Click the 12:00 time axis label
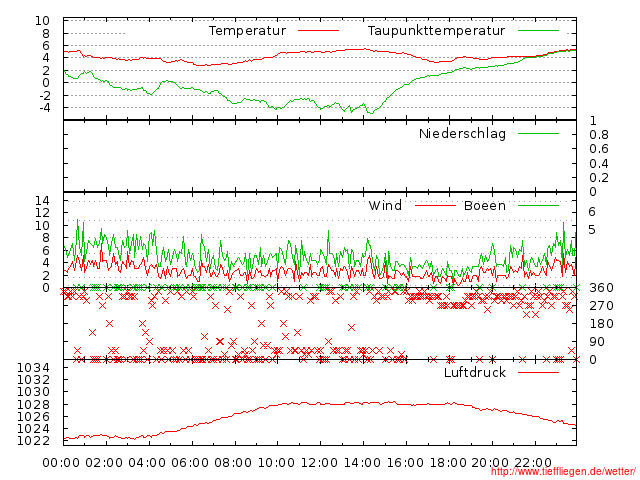The height and width of the screenshot is (480, 640). (319, 463)
